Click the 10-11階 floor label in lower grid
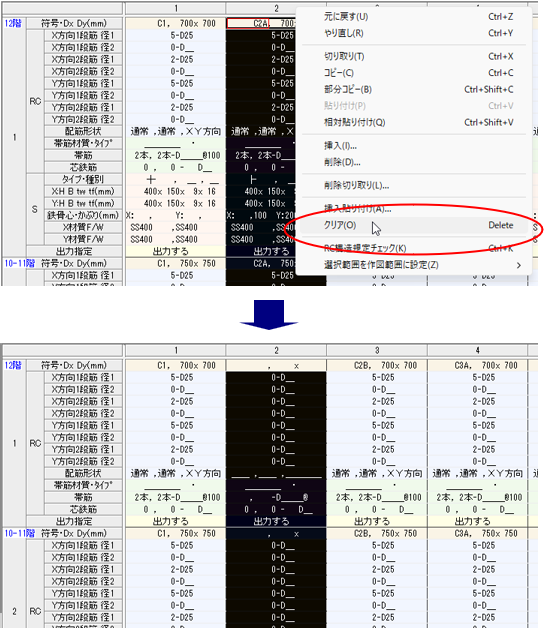The height and width of the screenshot is (640, 550). click(20, 533)
